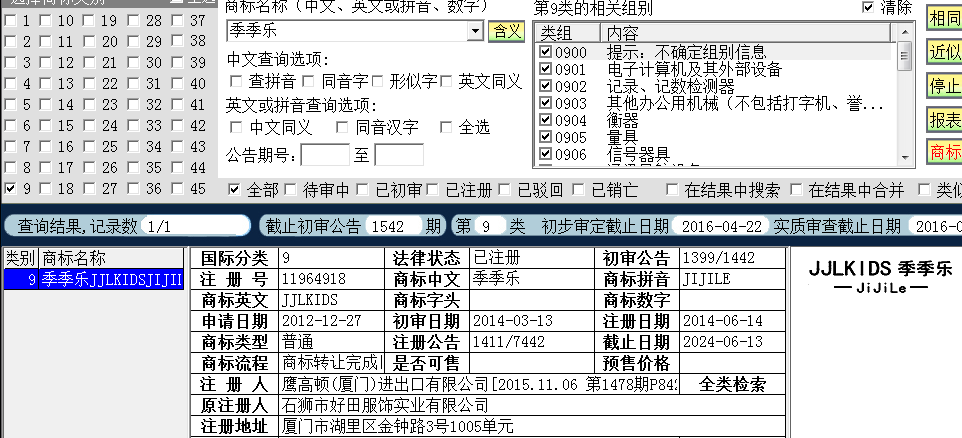
Task: Click the first 公告期号 start field
Action: click(325, 155)
